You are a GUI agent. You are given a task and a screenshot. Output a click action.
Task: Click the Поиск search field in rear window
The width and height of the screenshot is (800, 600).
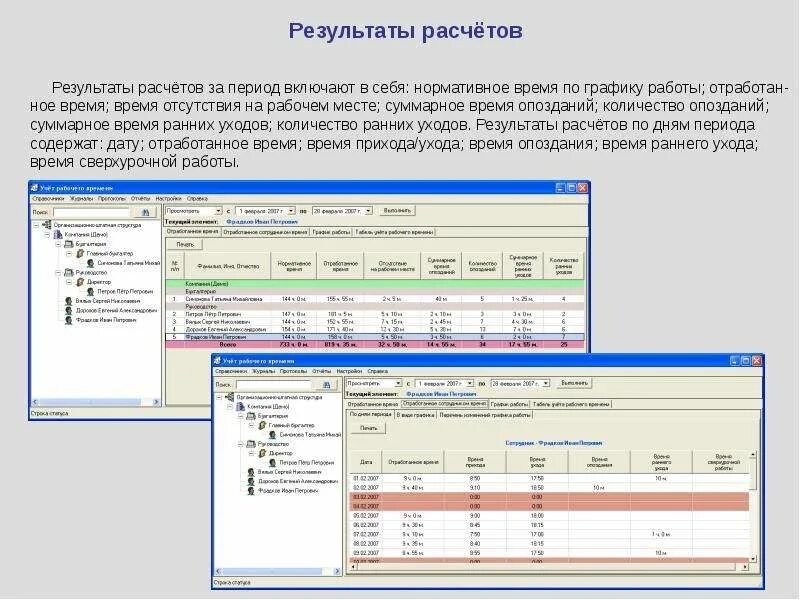pyautogui.click(x=91, y=212)
